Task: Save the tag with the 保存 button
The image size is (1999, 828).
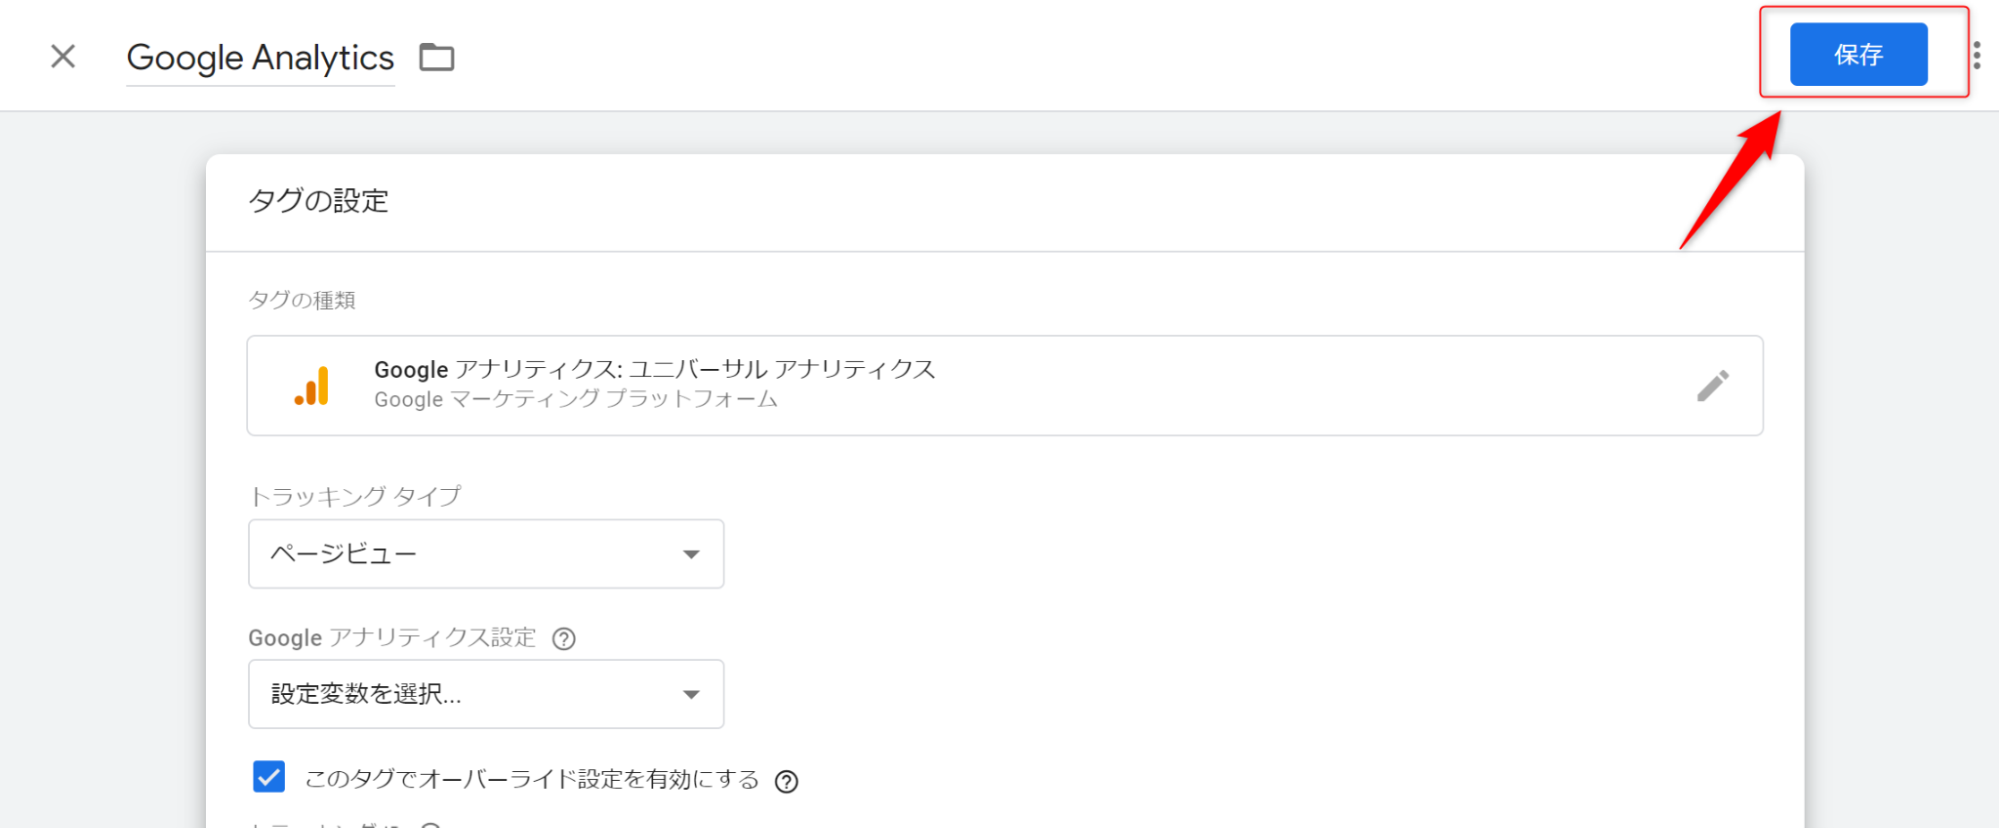Action: pos(1858,54)
